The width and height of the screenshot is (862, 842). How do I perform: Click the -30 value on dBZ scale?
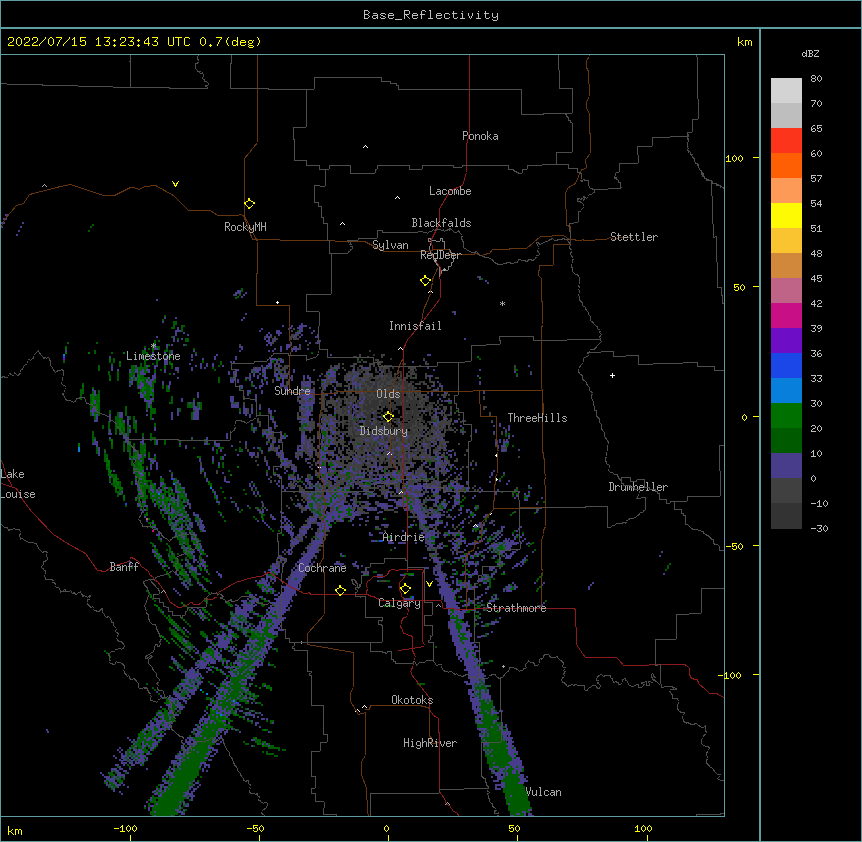point(819,528)
